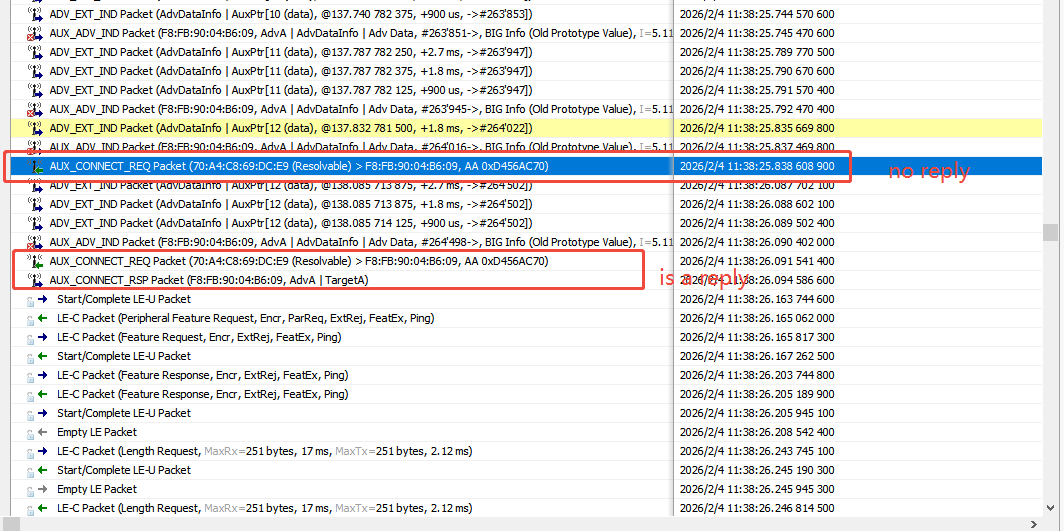Click the icon of the AUX_CONNECT_REQ row at 26.091 541 400

(x=35, y=261)
